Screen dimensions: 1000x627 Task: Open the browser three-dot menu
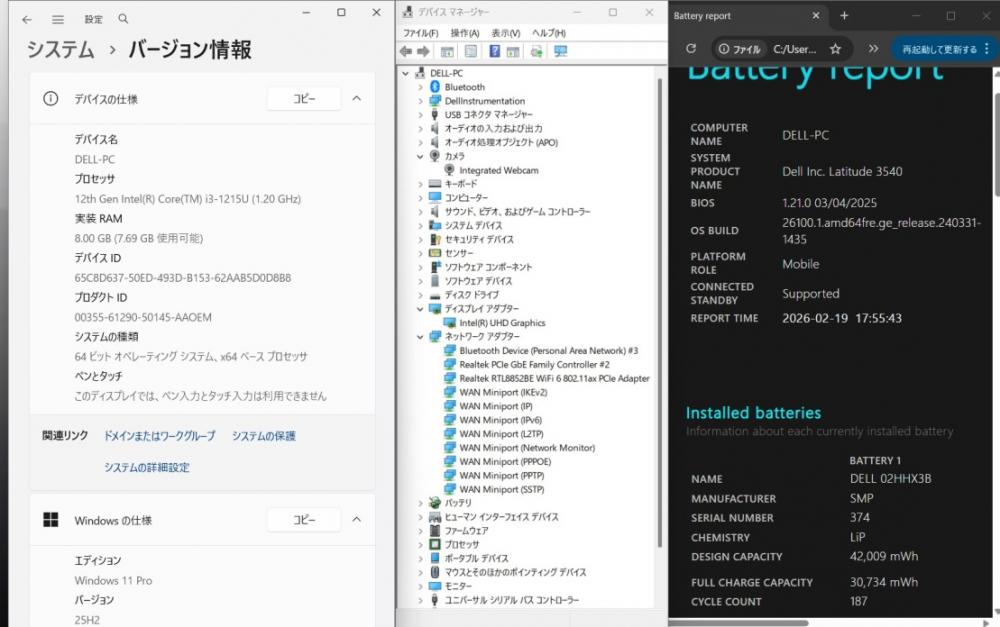pos(987,48)
